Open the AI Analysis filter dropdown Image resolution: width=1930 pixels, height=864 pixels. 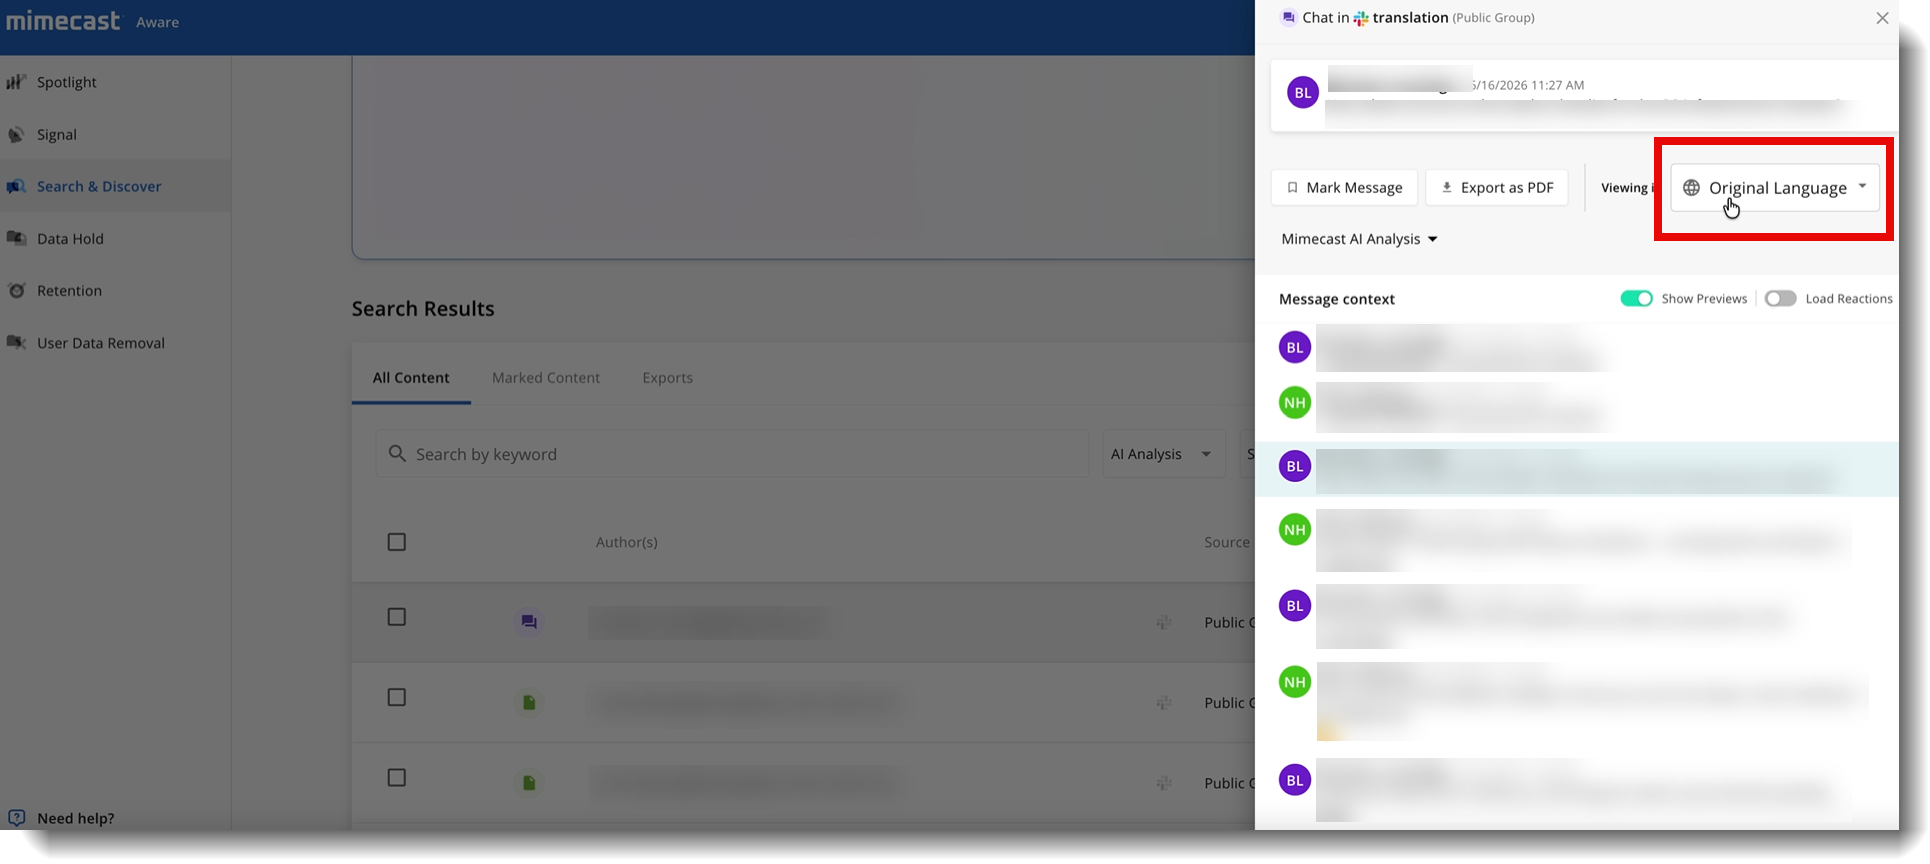(1163, 454)
